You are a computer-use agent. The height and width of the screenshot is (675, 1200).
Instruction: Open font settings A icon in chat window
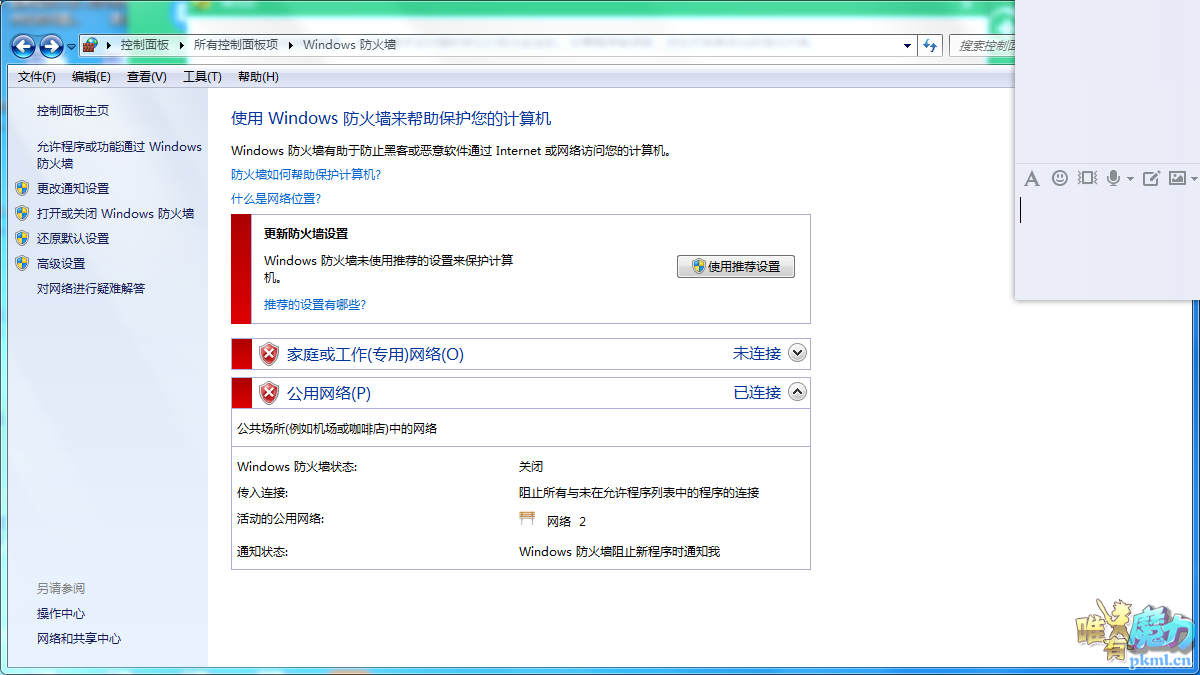point(1032,178)
